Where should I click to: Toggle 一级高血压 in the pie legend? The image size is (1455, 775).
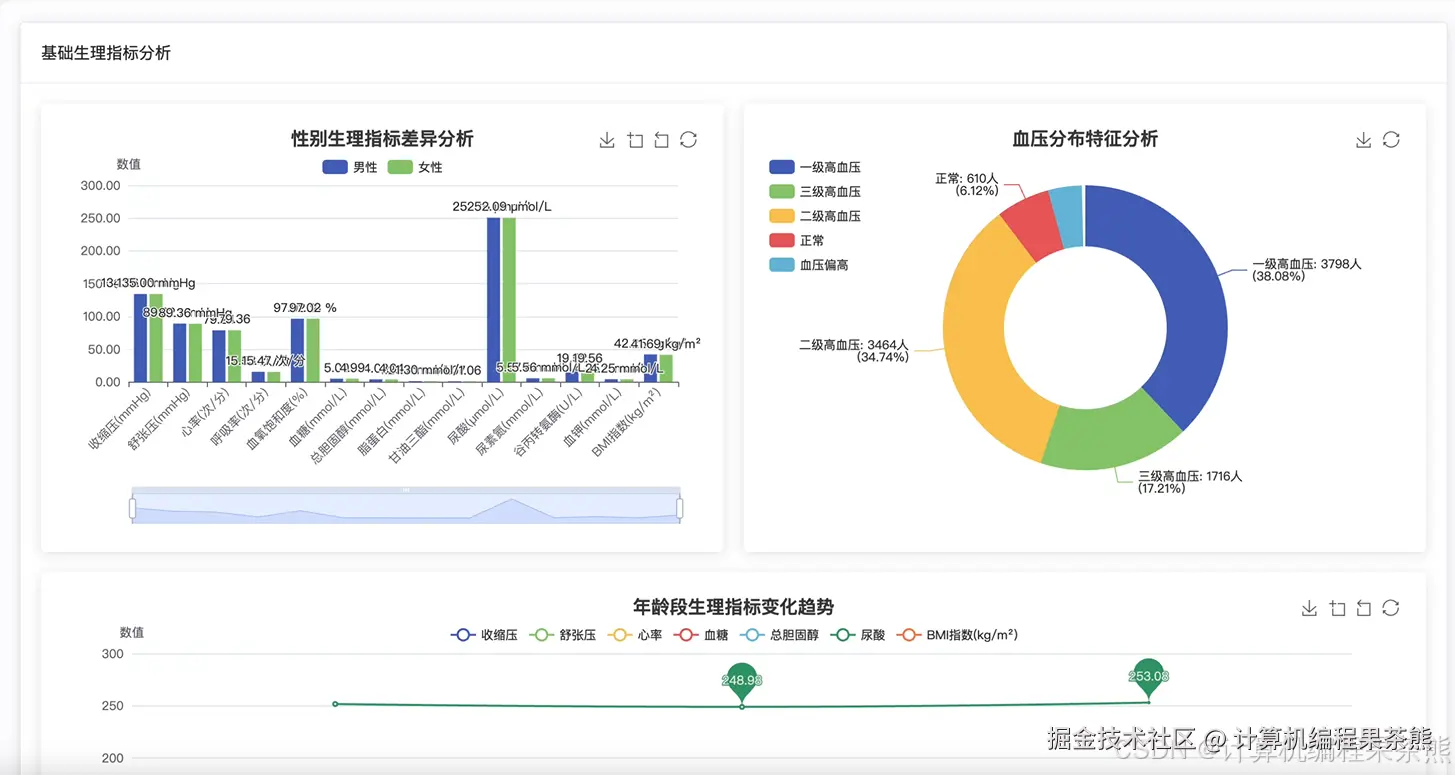815,167
